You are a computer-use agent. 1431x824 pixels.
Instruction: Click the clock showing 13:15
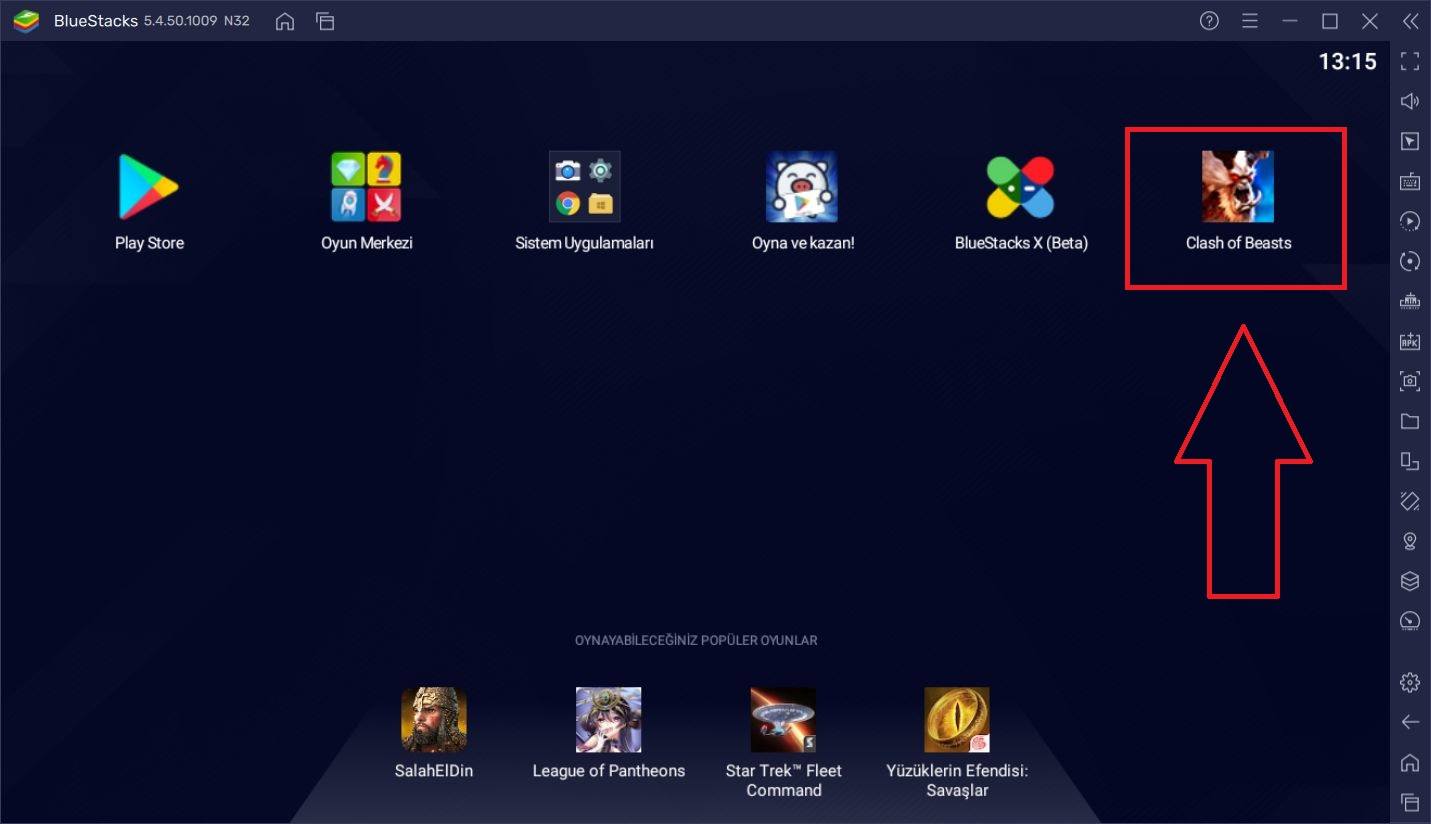(x=1347, y=62)
